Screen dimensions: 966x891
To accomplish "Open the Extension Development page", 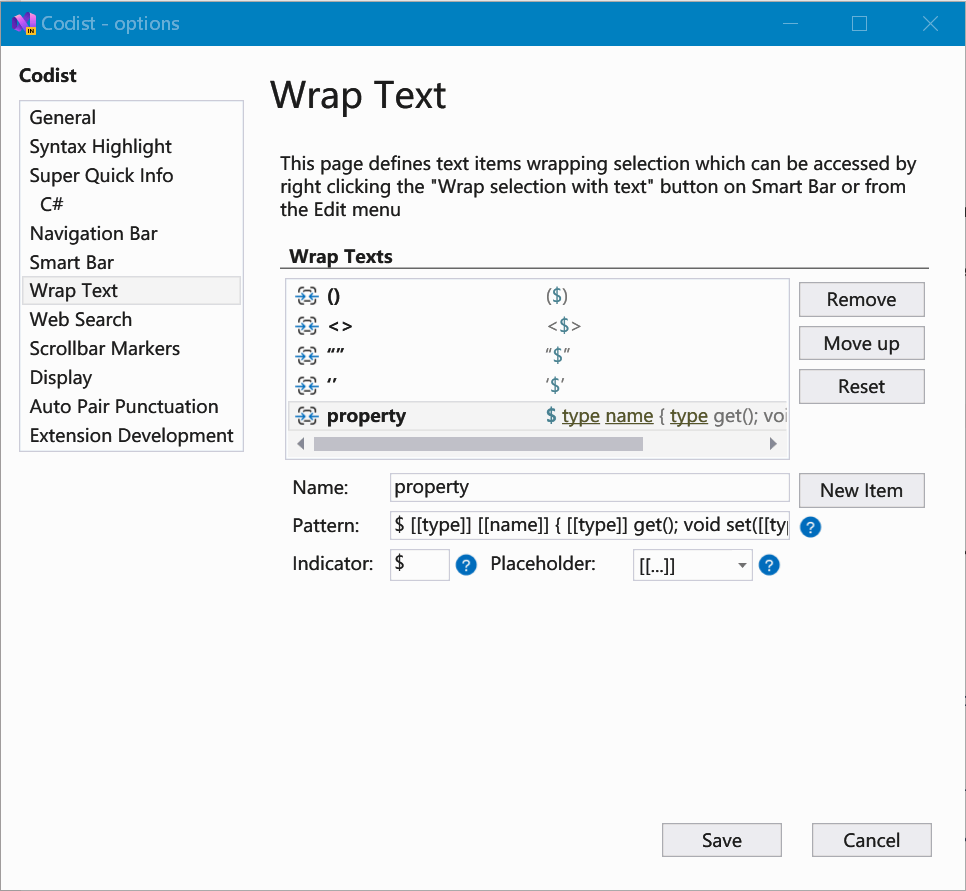I will coord(131,435).
